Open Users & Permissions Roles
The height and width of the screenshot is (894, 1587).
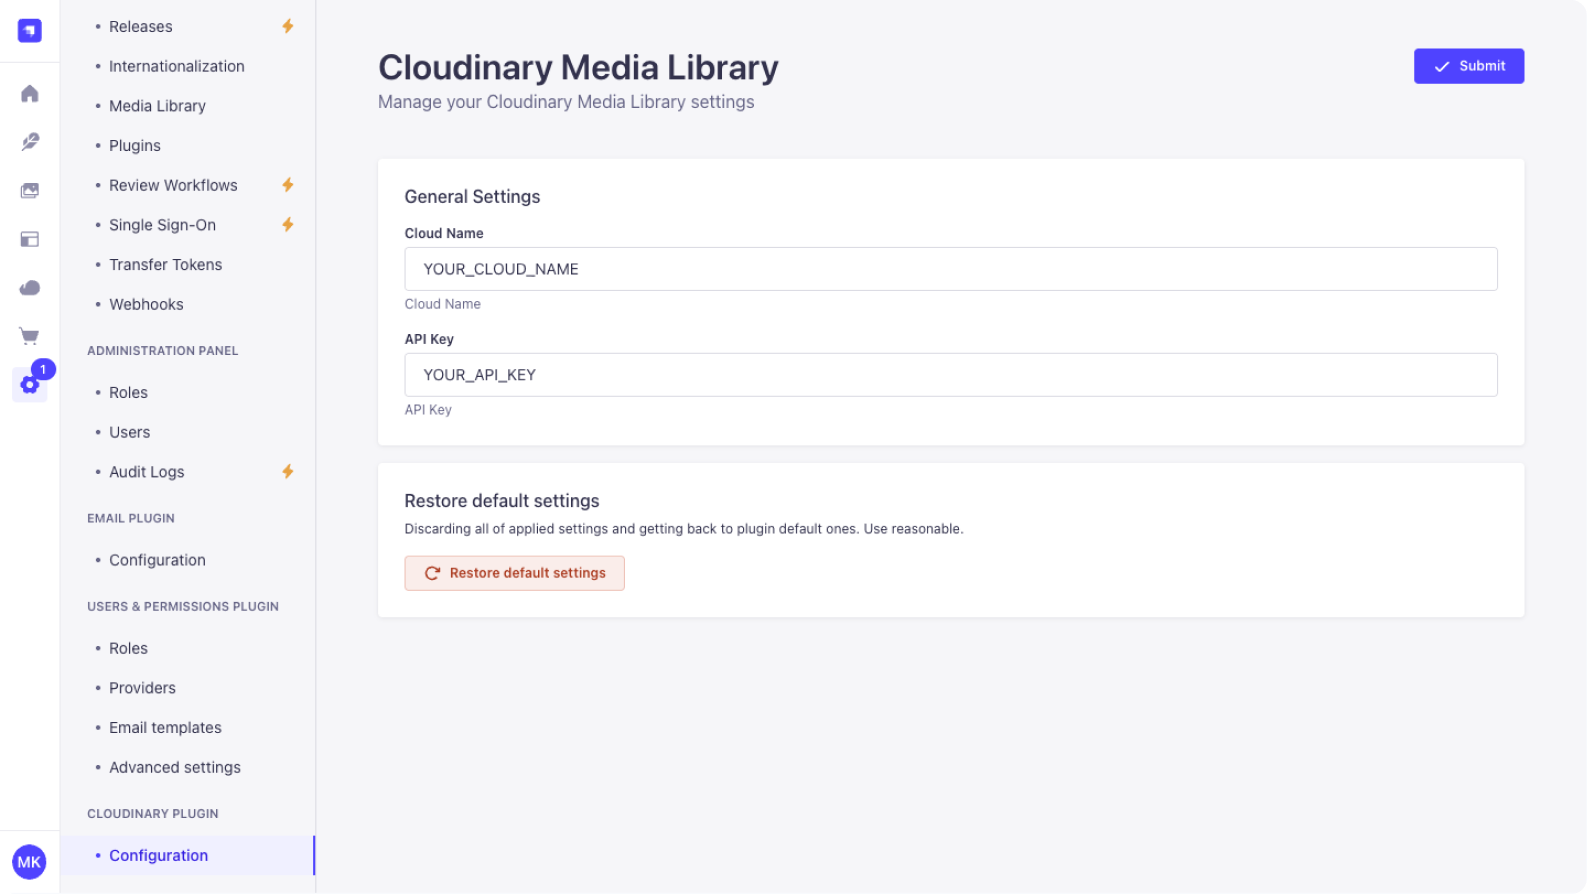[128, 648]
